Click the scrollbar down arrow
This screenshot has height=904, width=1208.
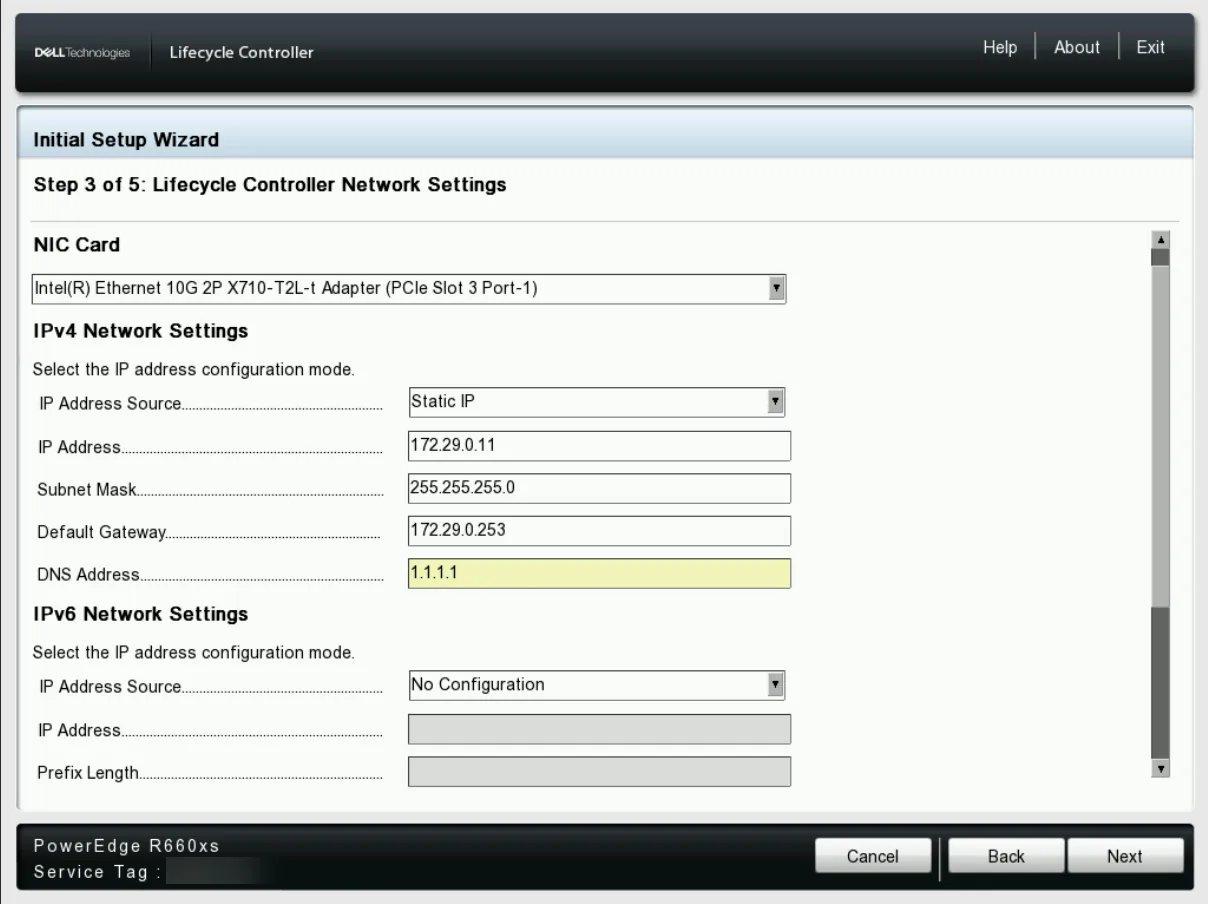(x=1160, y=768)
